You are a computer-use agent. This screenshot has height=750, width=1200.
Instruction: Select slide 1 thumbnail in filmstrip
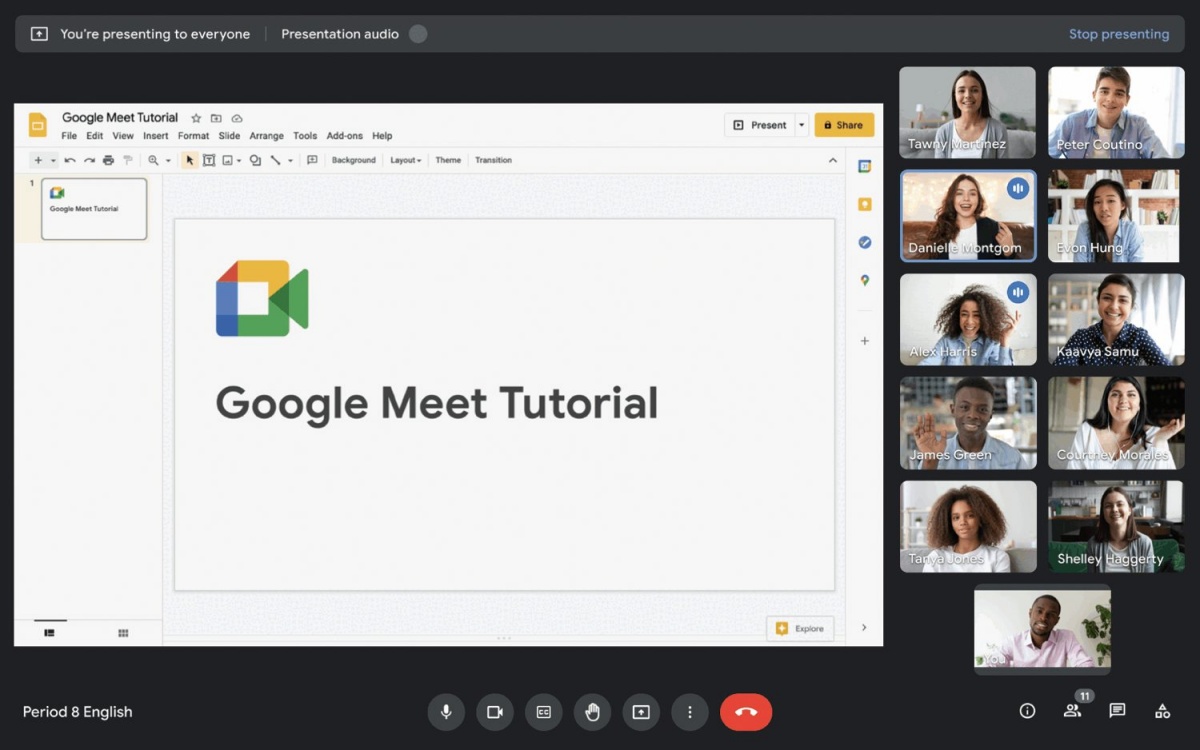94,209
